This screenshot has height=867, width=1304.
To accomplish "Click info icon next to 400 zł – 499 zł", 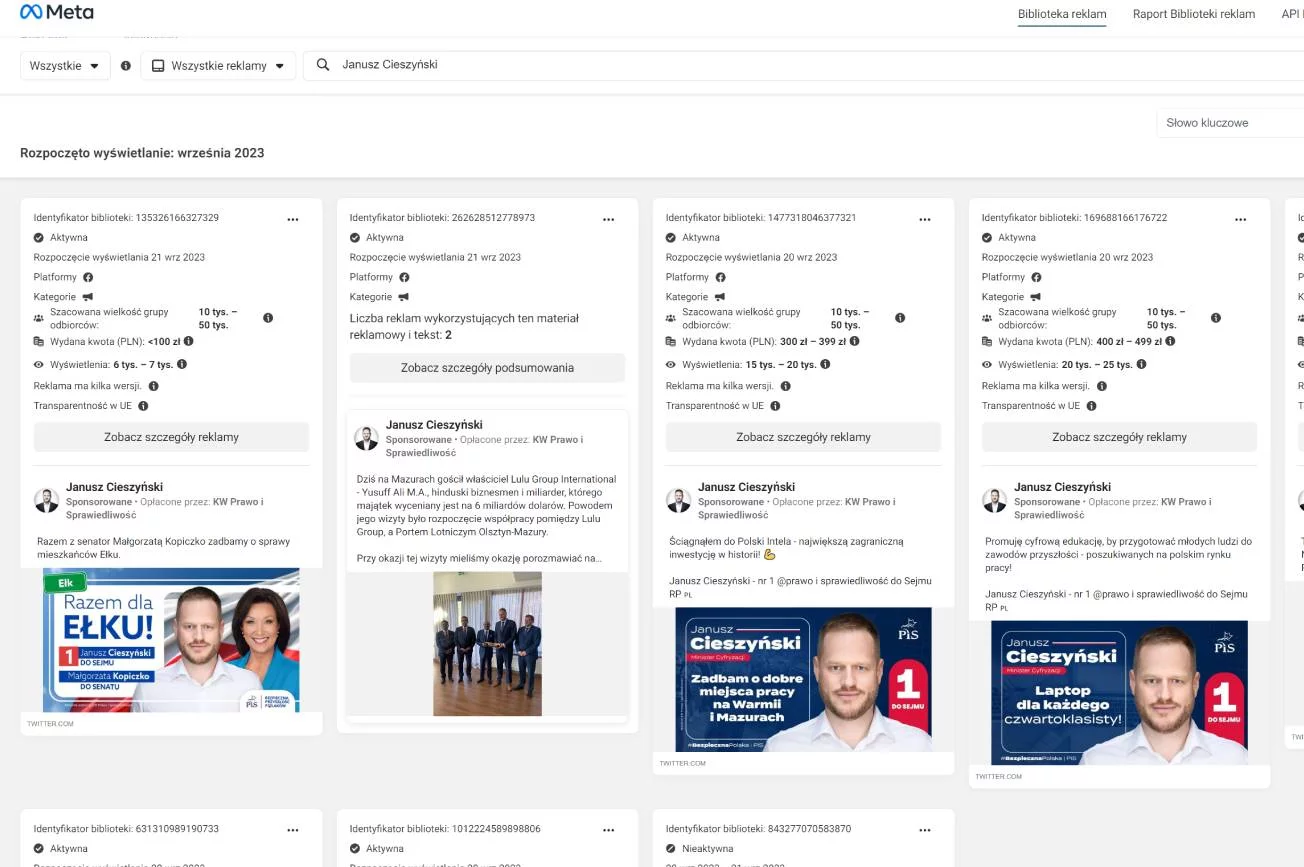I will click(1170, 341).
